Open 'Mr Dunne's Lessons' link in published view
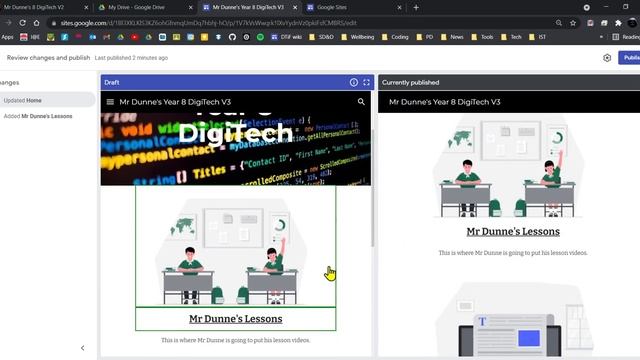 click(x=513, y=231)
